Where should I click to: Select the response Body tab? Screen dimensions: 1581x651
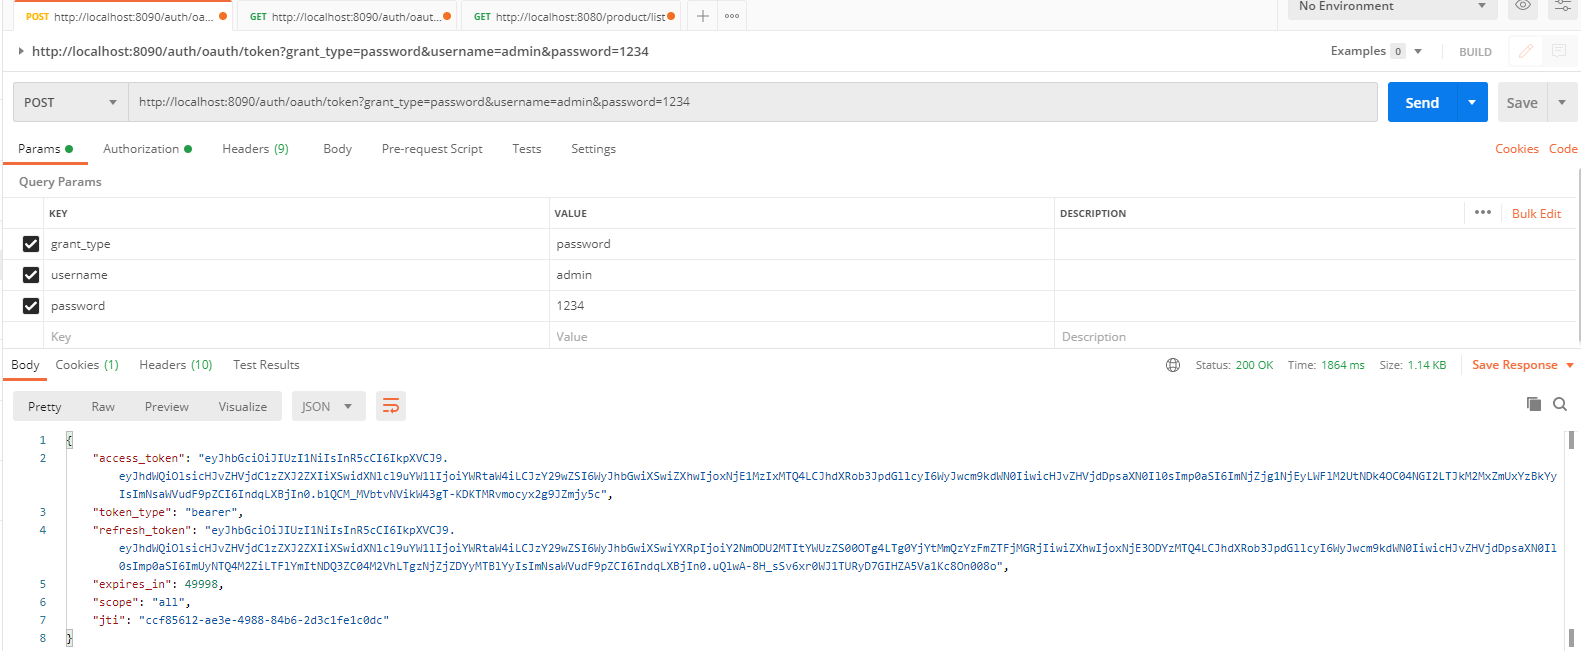25,365
